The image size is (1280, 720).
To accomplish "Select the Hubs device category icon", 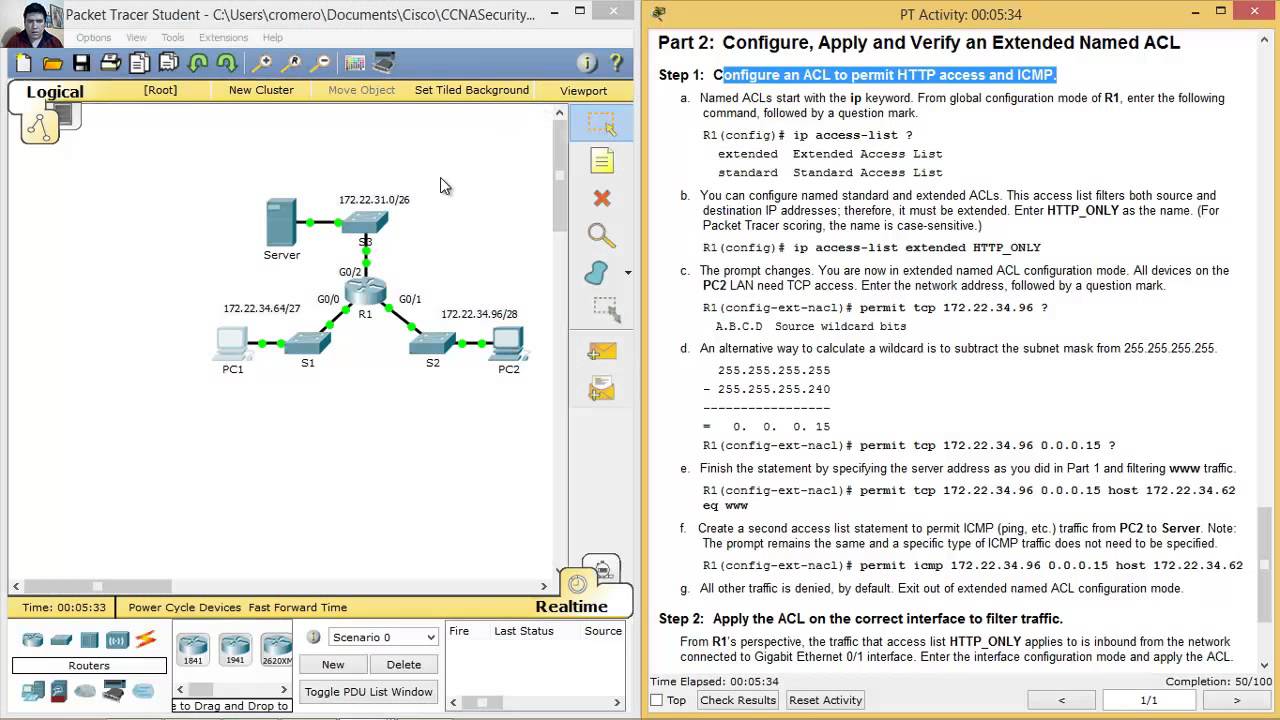I will coord(89,640).
